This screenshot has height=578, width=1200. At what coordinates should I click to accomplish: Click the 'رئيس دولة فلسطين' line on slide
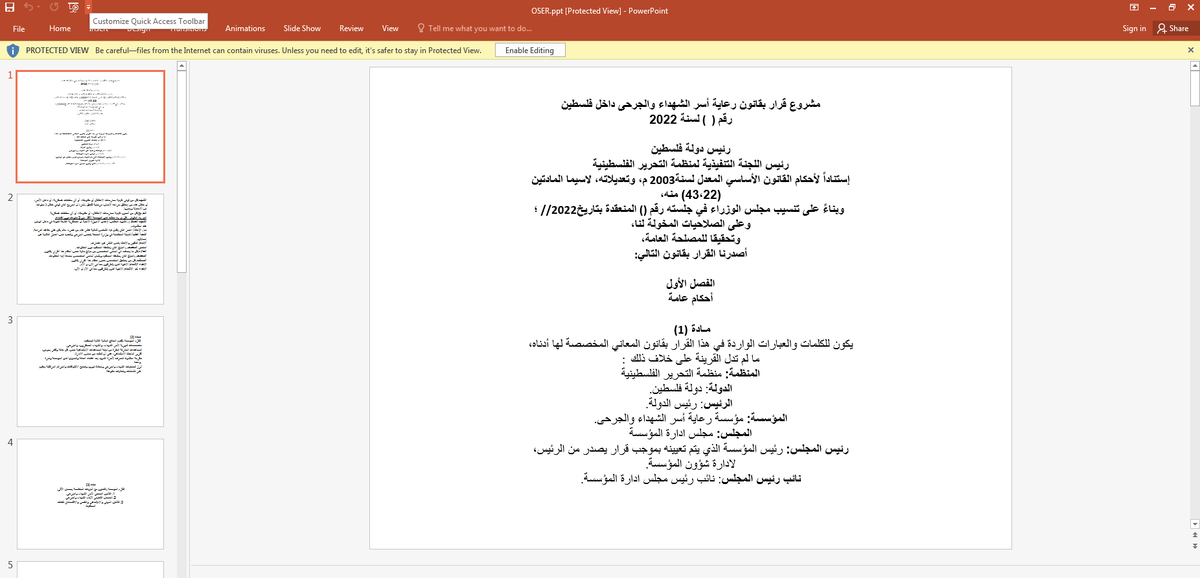(x=691, y=147)
